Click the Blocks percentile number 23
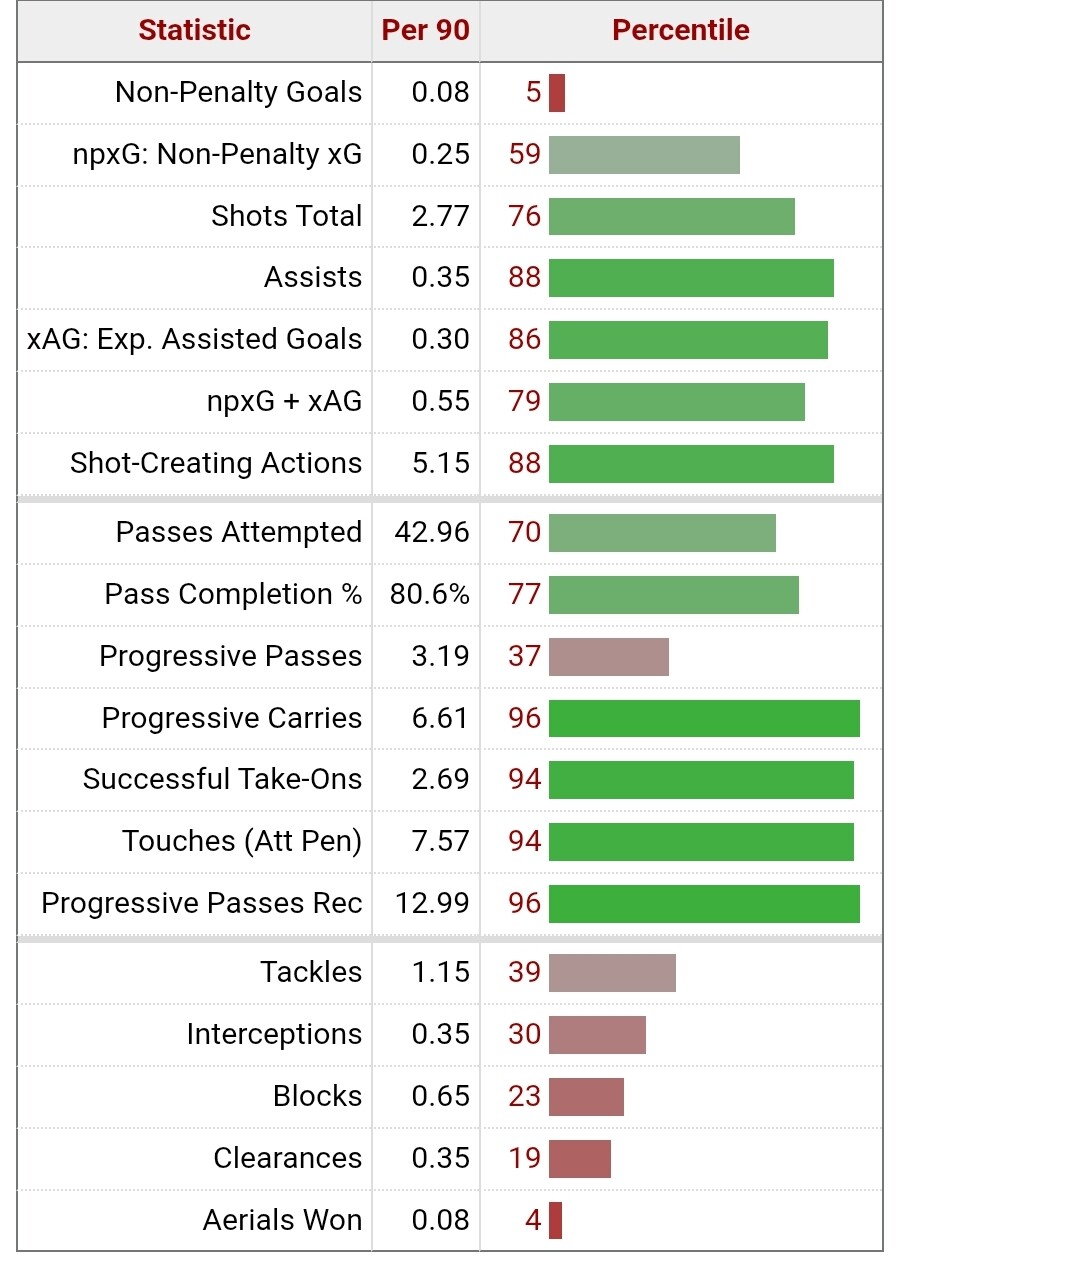 [x=524, y=1096]
